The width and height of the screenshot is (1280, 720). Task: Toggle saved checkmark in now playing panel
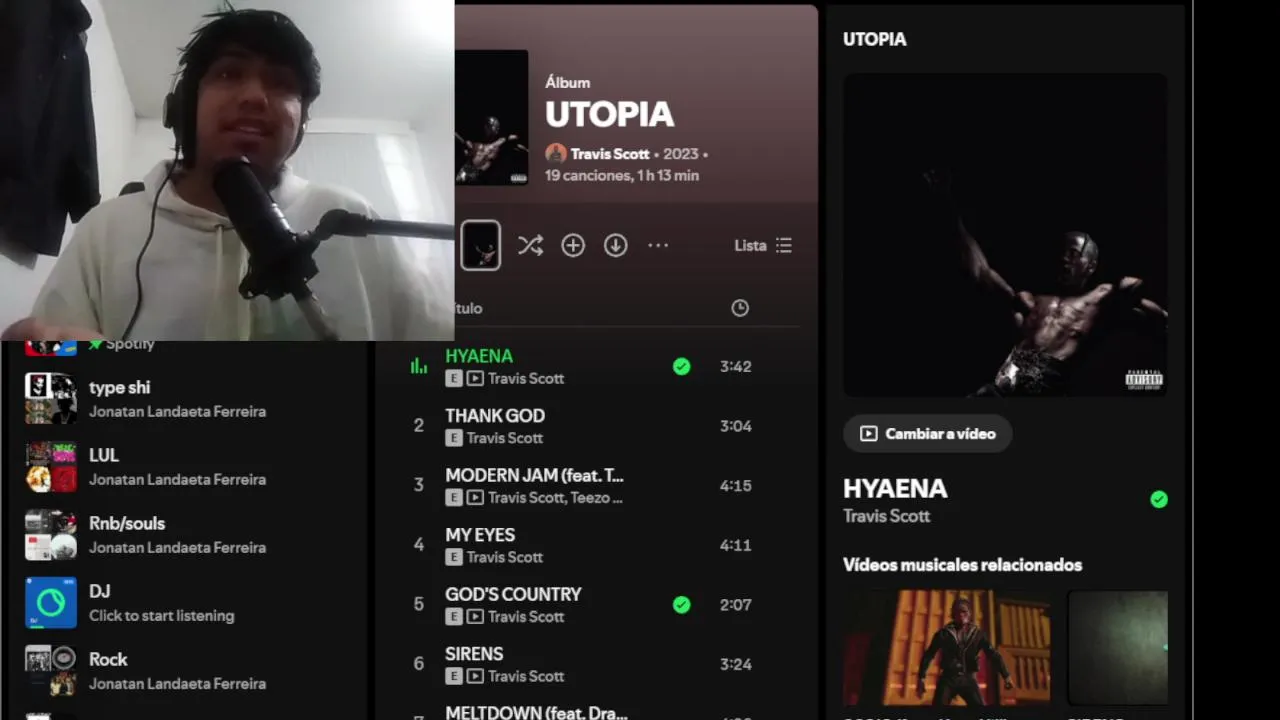click(1159, 499)
